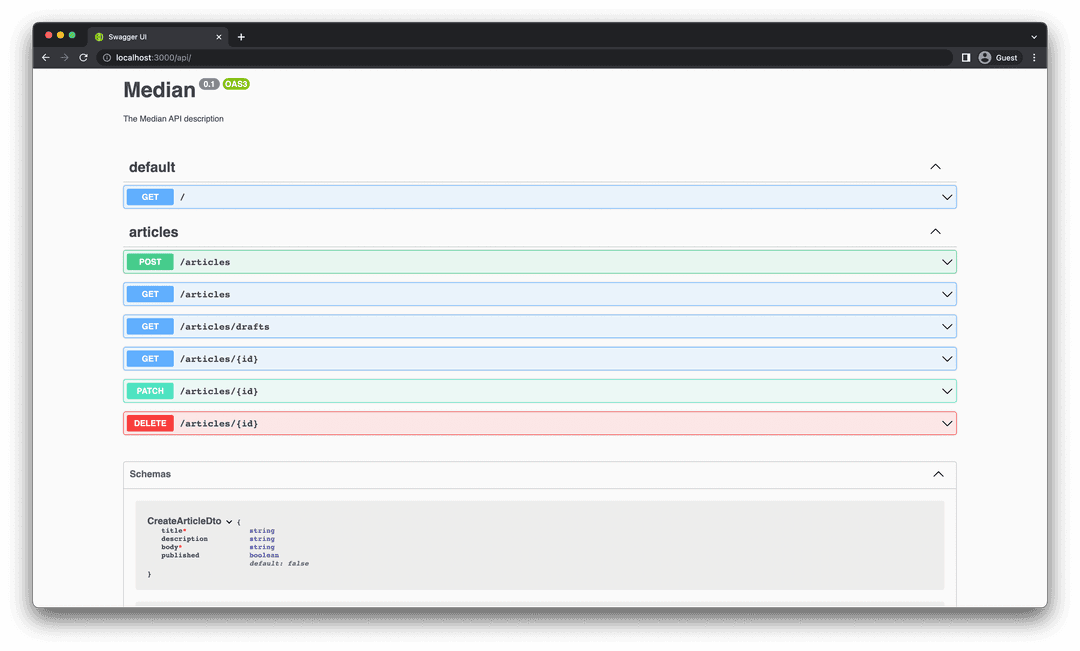Click the GET badge for /articles/drafts

tap(149, 326)
